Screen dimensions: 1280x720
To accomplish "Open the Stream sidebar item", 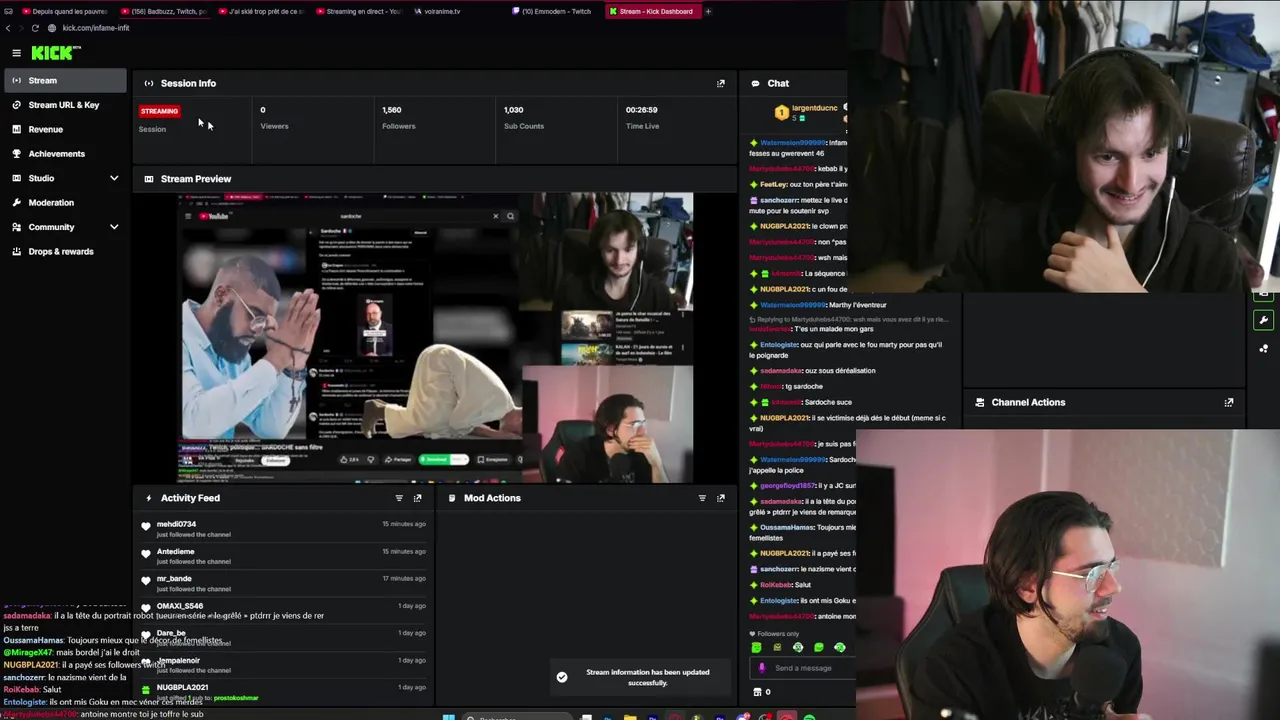I will click(x=64, y=80).
